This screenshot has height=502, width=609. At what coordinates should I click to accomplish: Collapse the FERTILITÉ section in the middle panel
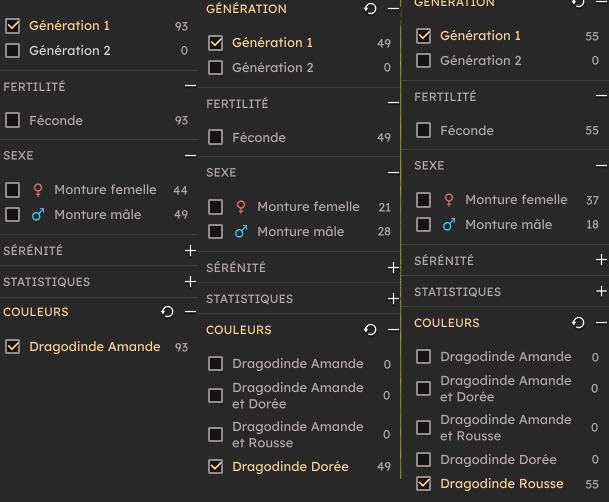click(393, 103)
